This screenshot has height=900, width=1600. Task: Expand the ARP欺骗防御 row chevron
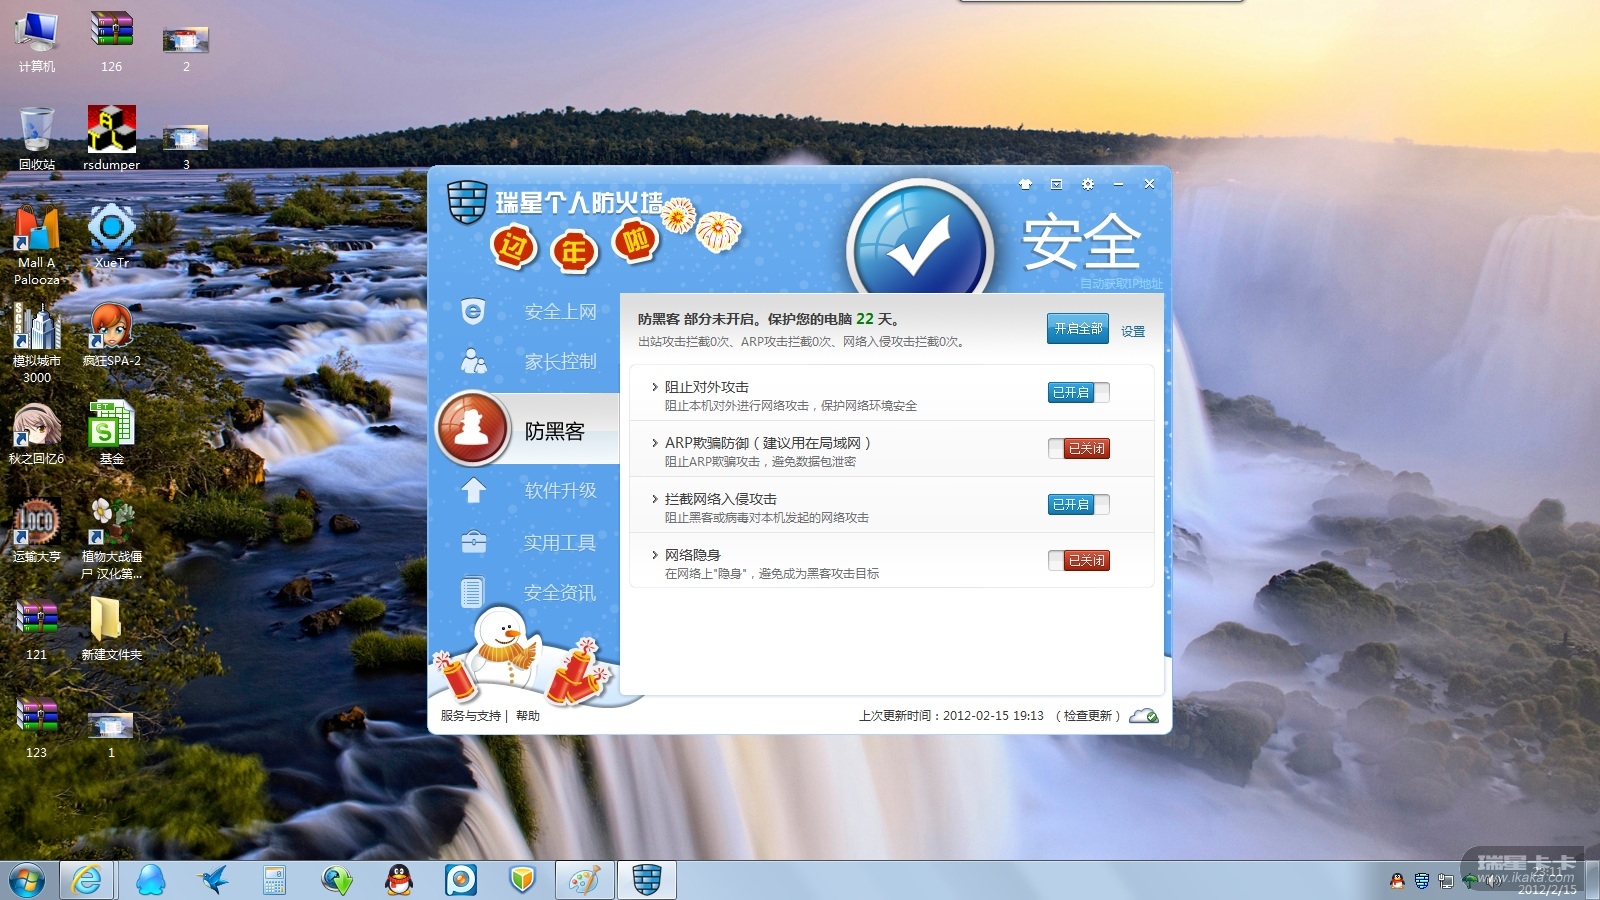655,443
